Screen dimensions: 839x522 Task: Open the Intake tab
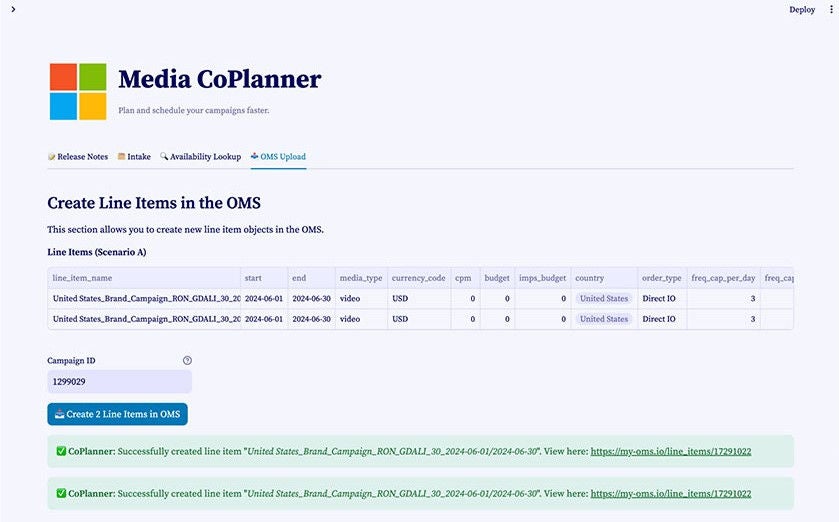coord(134,157)
